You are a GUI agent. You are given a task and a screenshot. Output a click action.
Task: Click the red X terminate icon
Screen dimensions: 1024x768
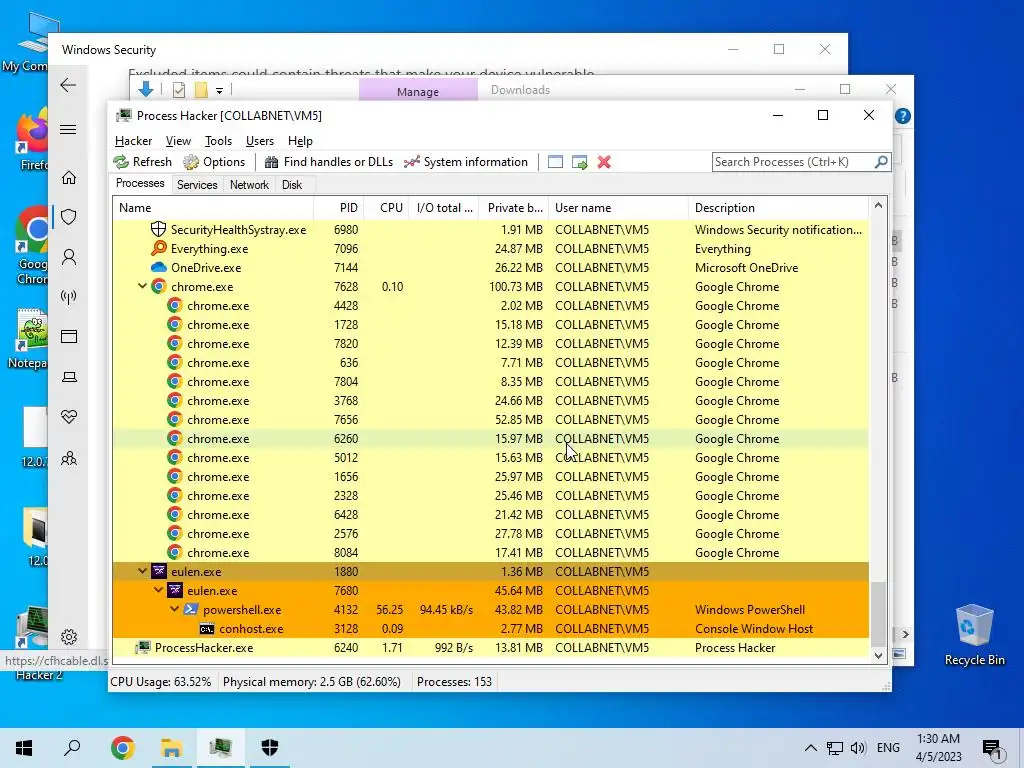[604, 162]
